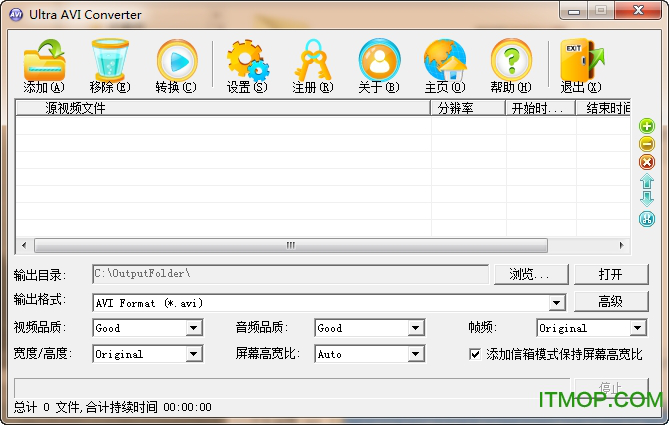669x425 pixels.
Task: Click the conversion progress bar
Action: pos(292,388)
